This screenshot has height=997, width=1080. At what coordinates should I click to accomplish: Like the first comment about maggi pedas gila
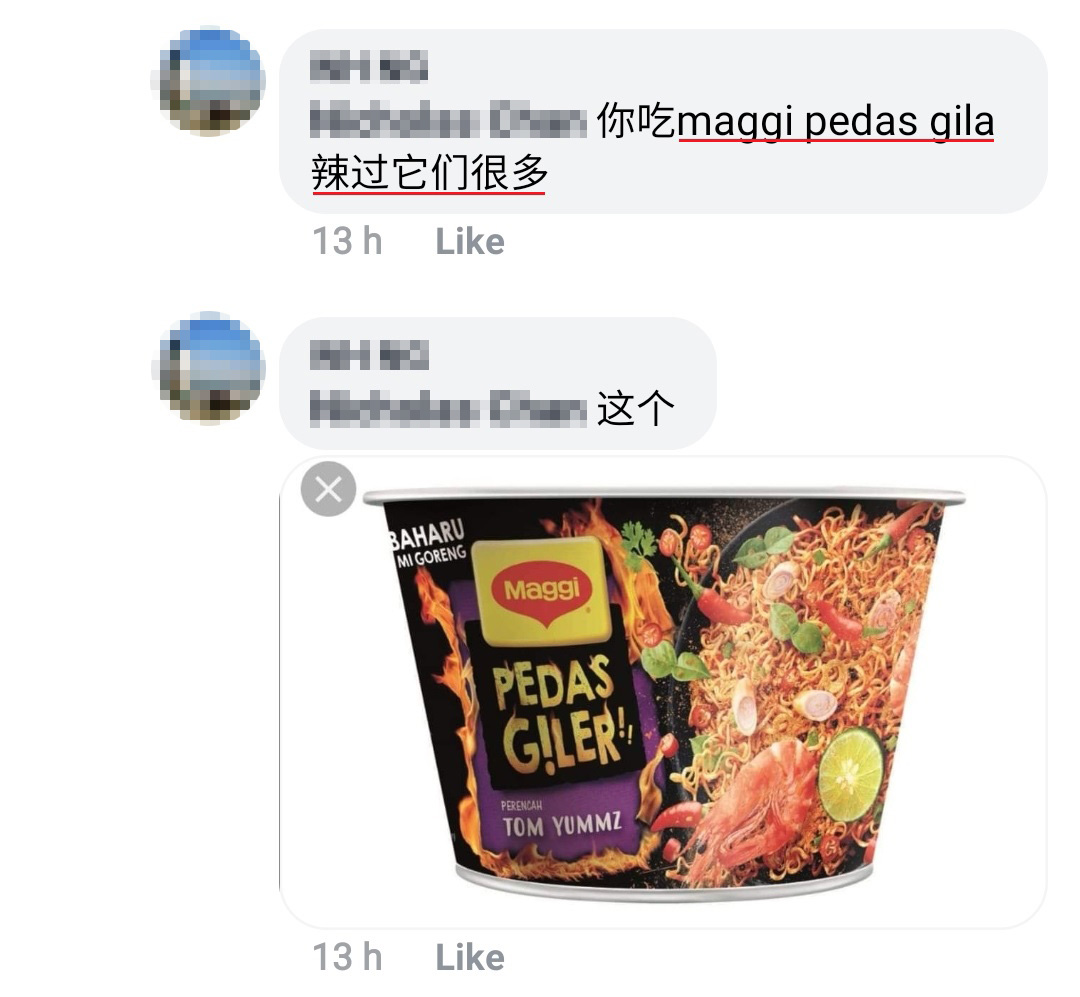coord(470,242)
